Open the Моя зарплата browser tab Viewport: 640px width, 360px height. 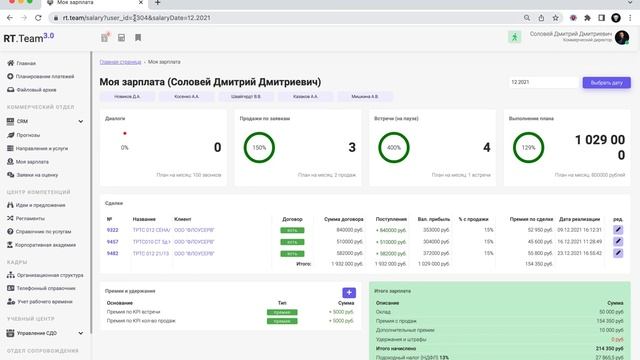[94, 3]
